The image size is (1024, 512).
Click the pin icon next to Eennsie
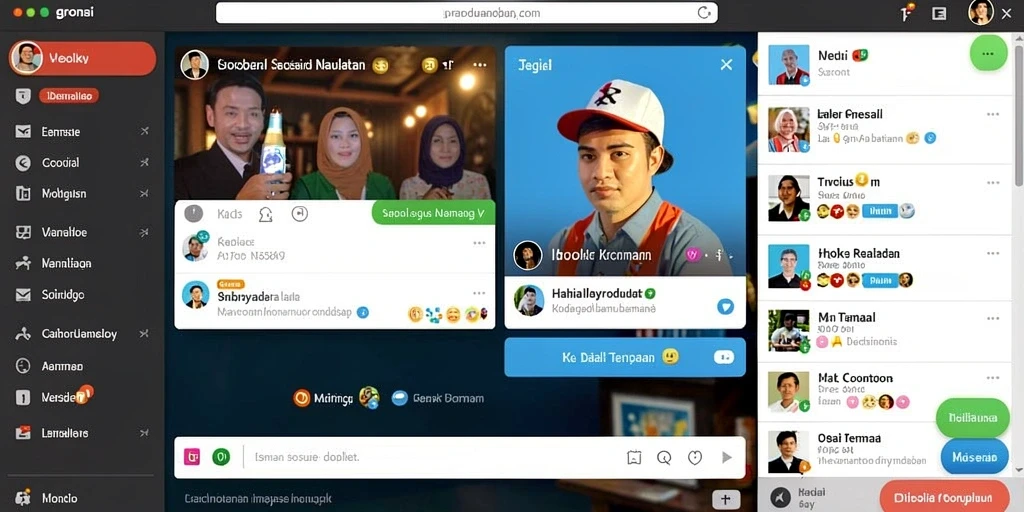click(144, 131)
